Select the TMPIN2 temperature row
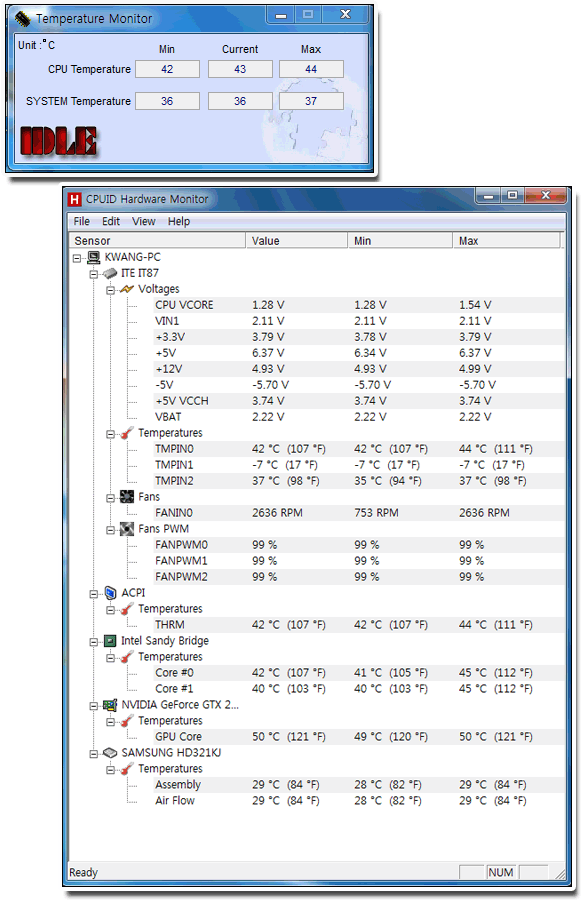The height and width of the screenshot is (900, 582). click(x=359, y=481)
